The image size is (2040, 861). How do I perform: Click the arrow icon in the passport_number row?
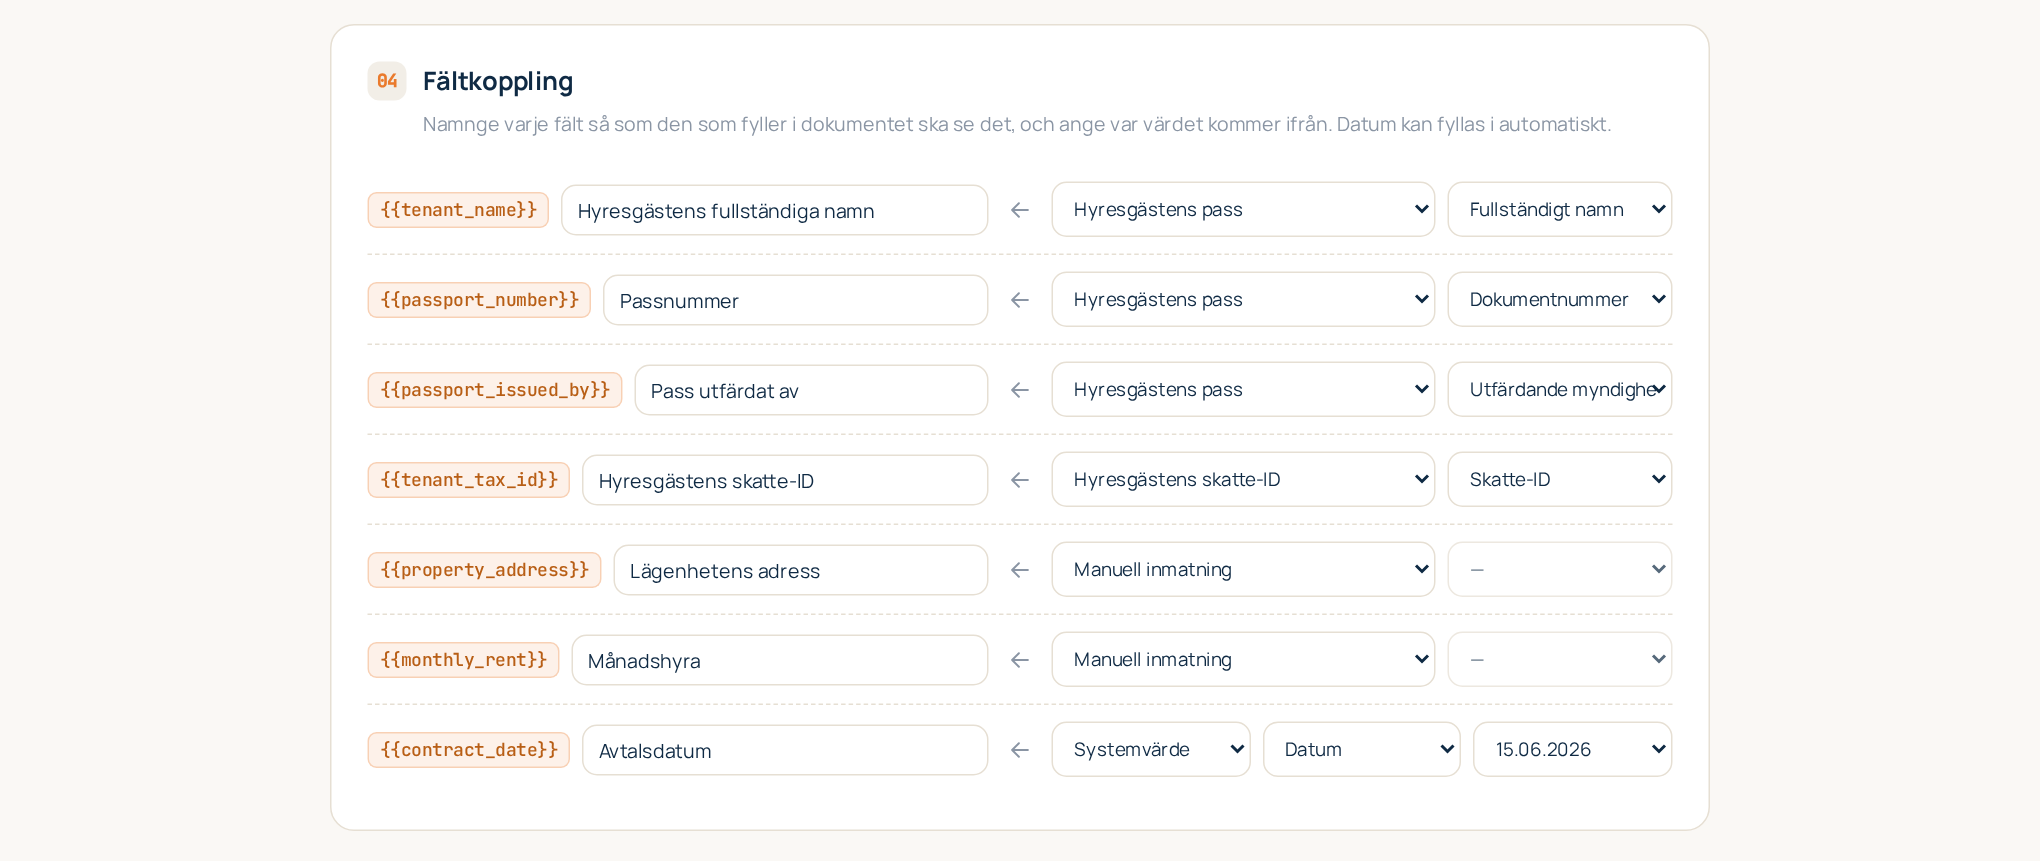click(1020, 300)
